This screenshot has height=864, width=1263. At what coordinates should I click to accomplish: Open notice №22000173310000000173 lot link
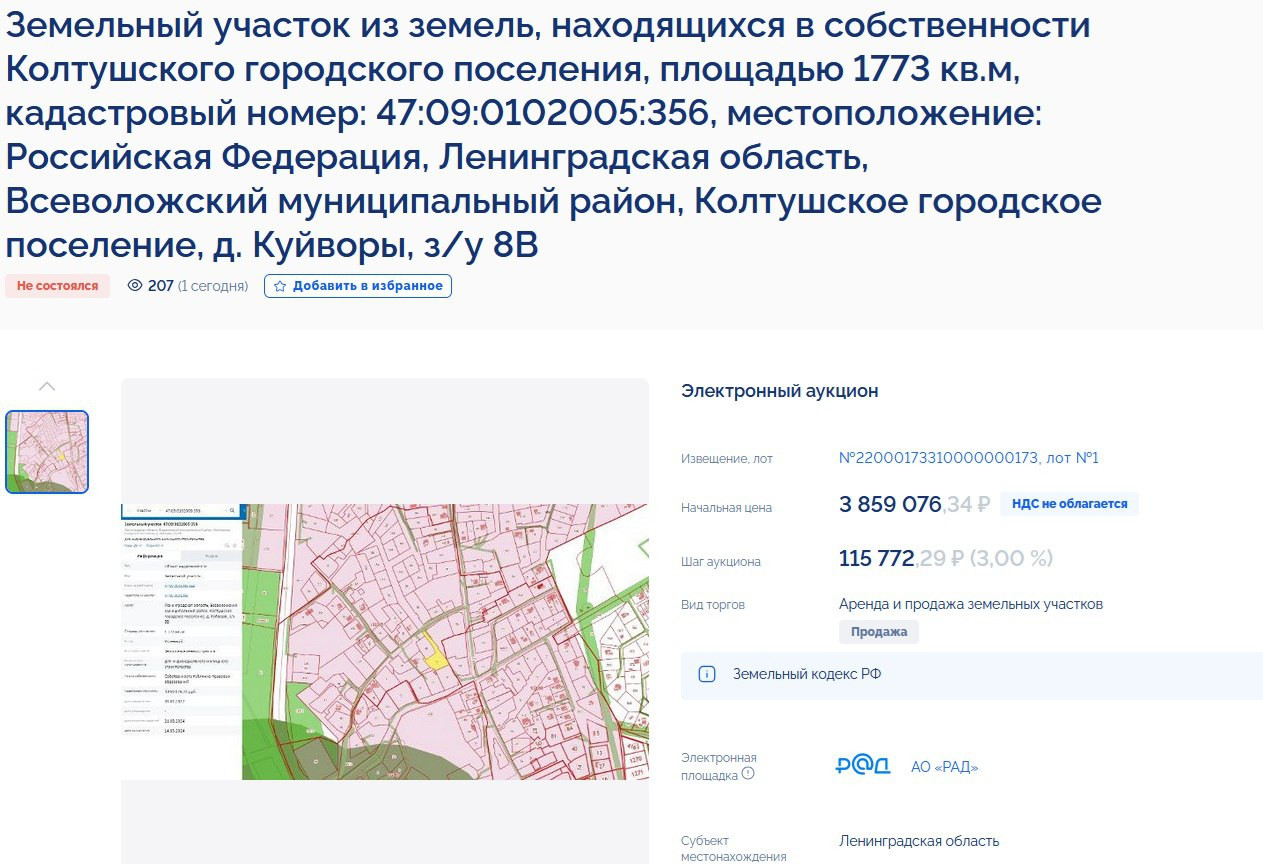click(x=968, y=458)
